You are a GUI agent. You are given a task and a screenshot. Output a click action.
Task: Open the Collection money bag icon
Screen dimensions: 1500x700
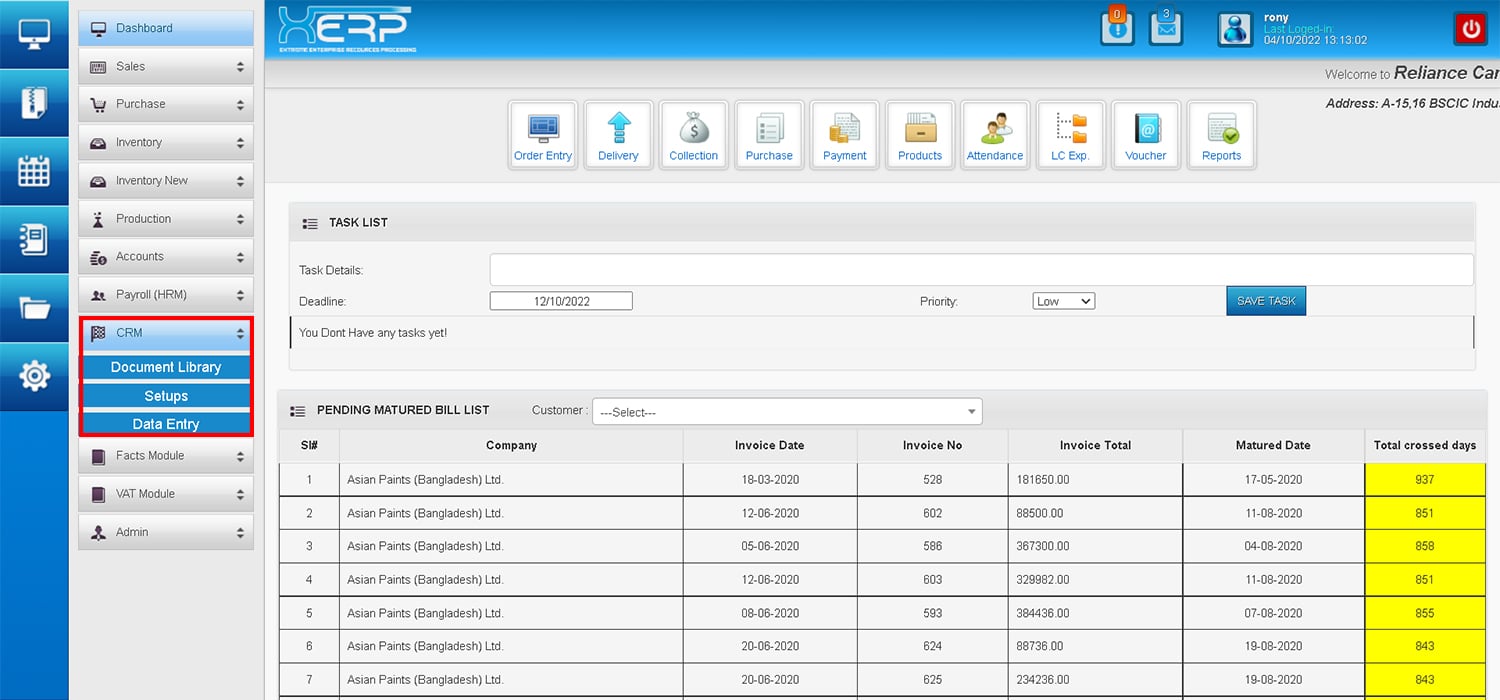pos(693,135)
